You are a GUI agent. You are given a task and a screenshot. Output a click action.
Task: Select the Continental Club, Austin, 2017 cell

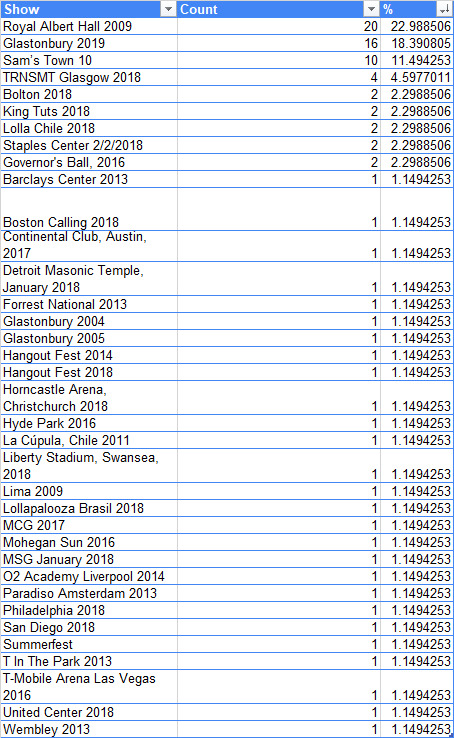click(x=89, y=246)
